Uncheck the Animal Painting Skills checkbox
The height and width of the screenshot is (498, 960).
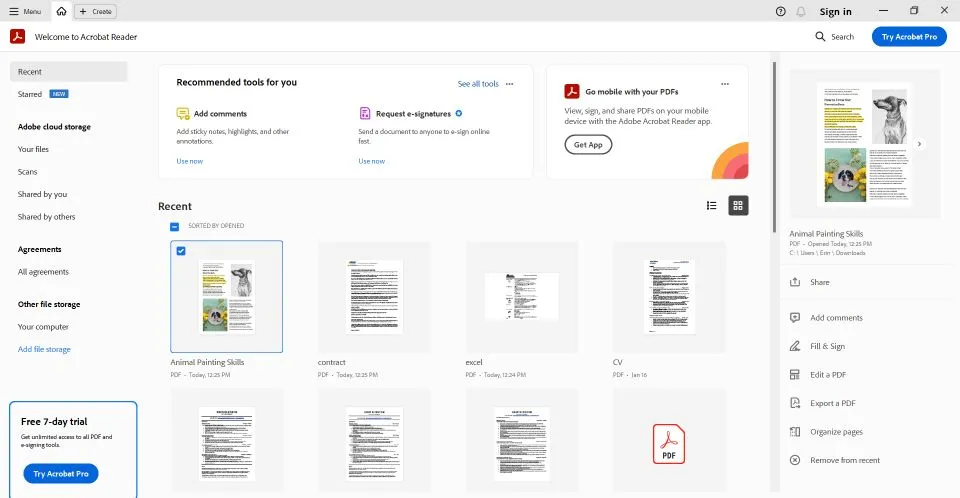pyautogui.click(x=181, y=251)
